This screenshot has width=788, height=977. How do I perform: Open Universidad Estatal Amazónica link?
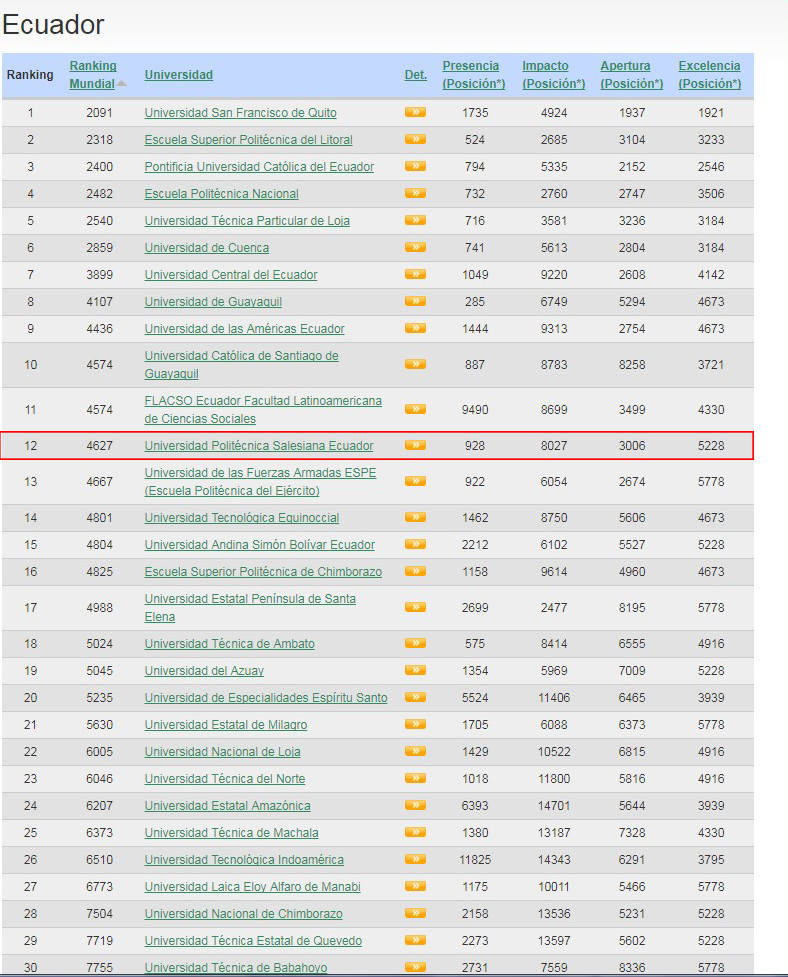coord(227,806)
